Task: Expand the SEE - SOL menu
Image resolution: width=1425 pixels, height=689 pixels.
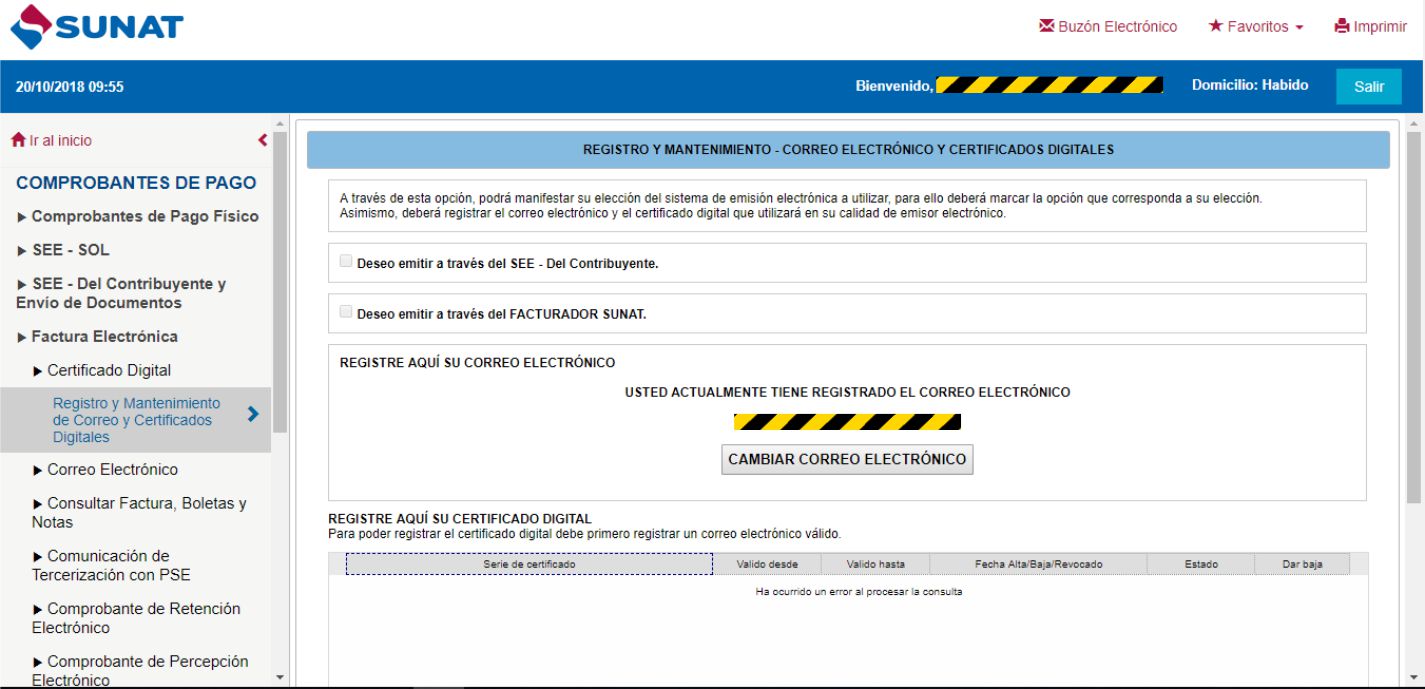Action: coord(64,250)
